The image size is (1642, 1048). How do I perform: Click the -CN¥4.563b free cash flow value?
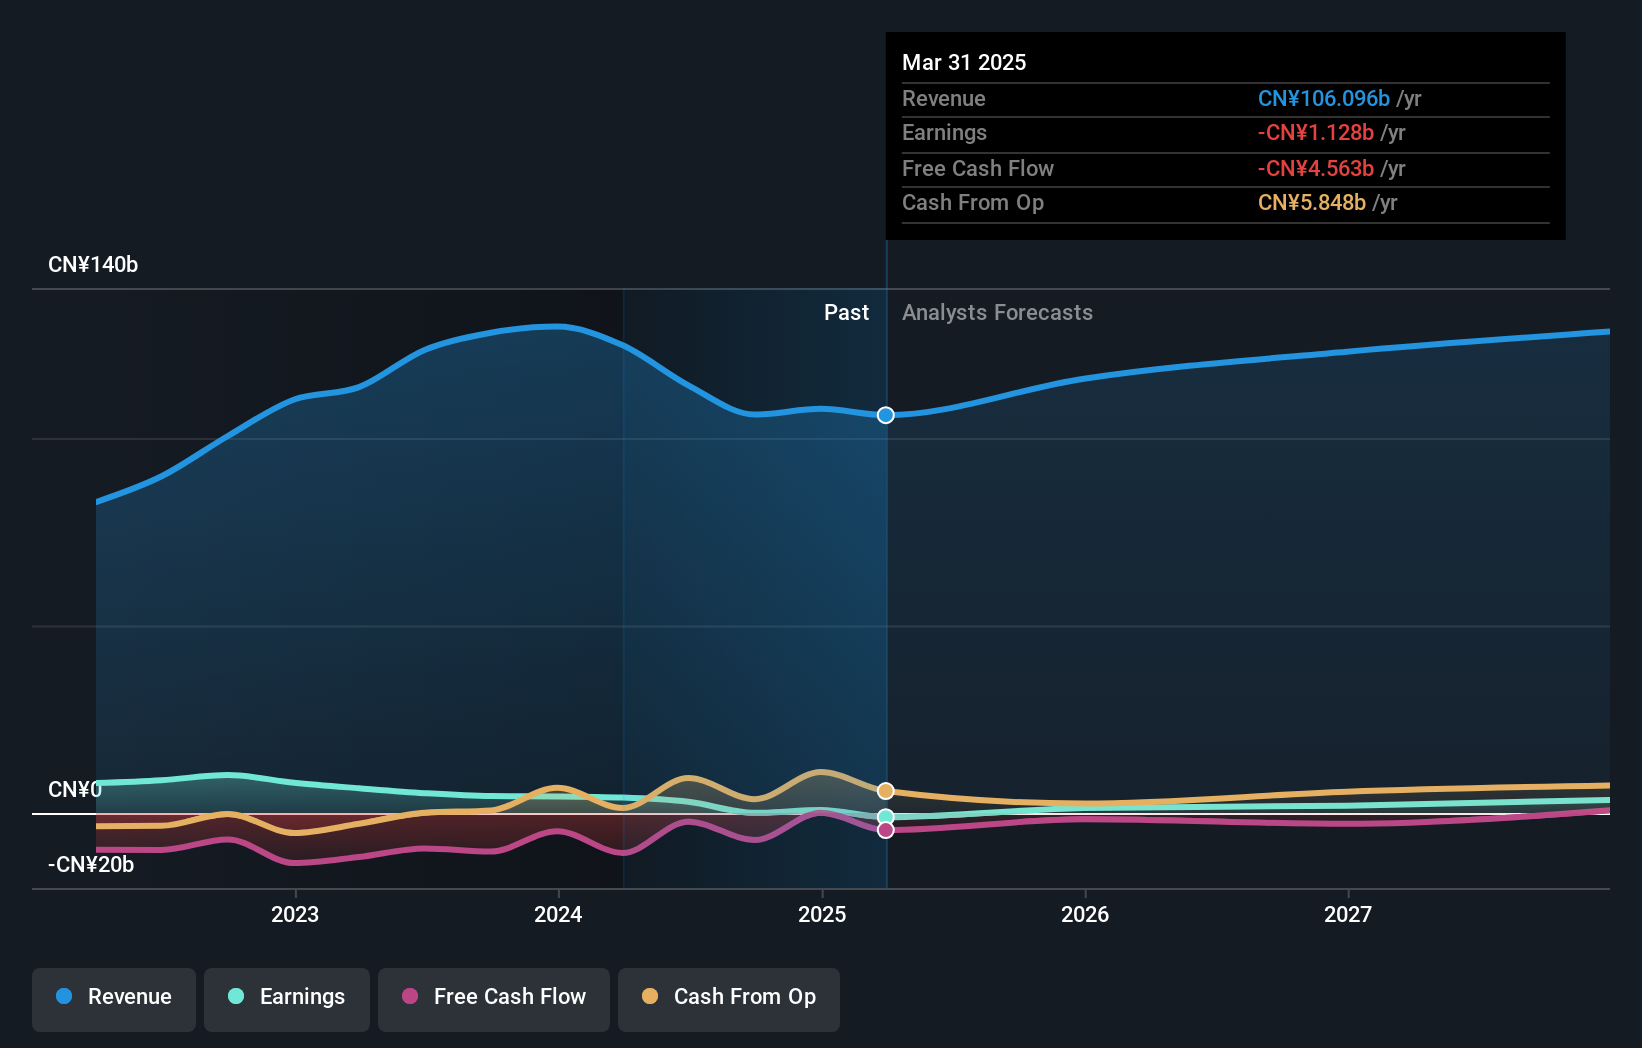(1316, 169)
